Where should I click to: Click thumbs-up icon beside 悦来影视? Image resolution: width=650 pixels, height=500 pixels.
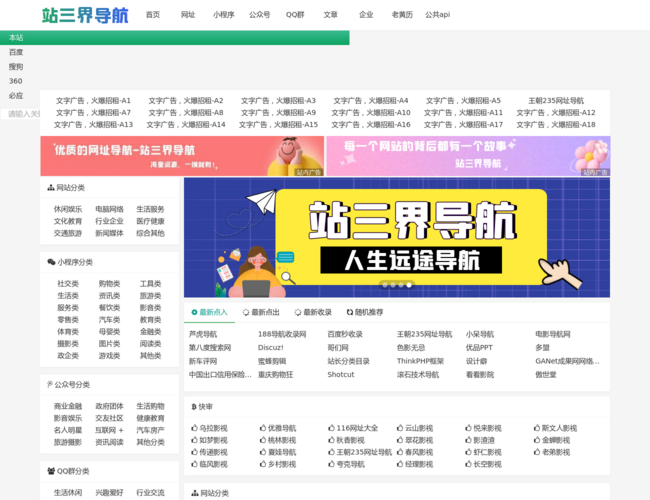coord(468,428)
